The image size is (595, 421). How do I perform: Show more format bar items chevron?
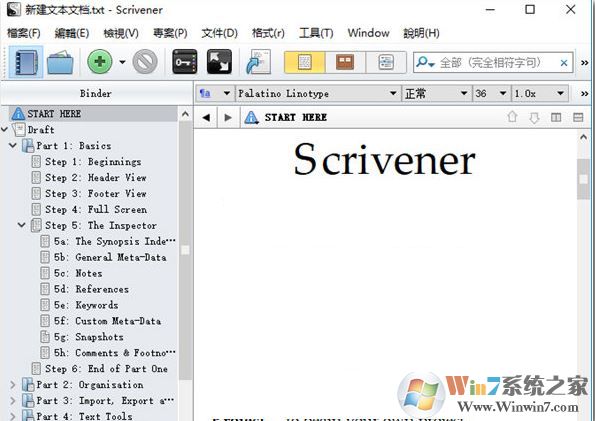point(585,93)
